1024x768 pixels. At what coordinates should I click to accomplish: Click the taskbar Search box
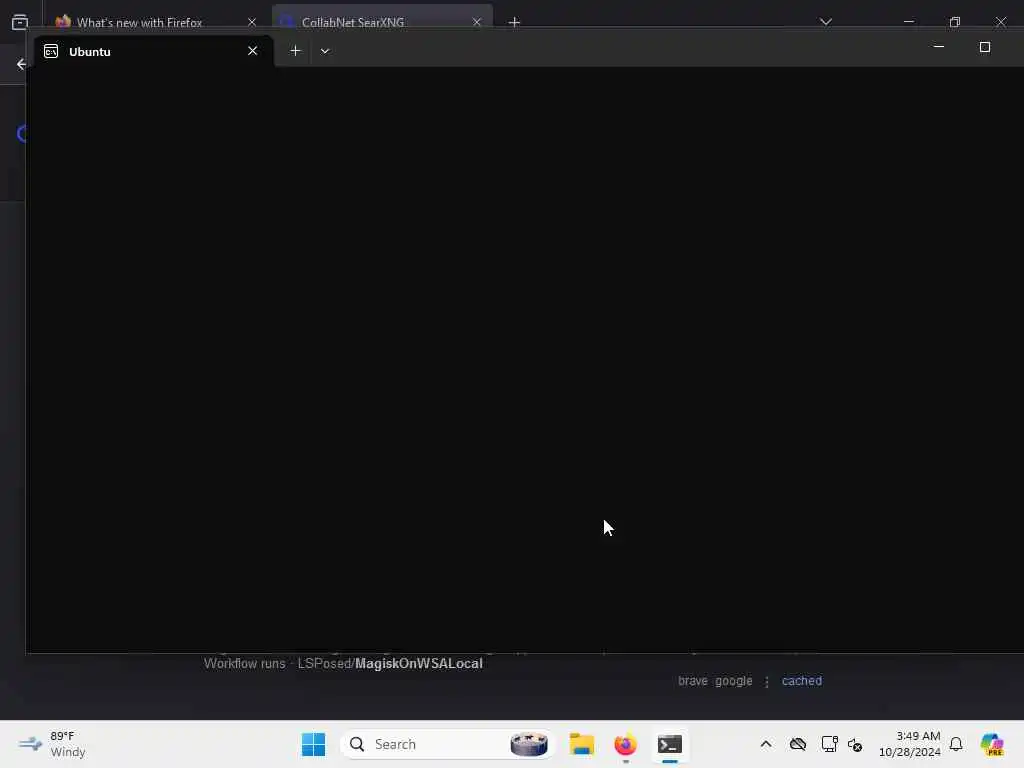pos(447,744)
